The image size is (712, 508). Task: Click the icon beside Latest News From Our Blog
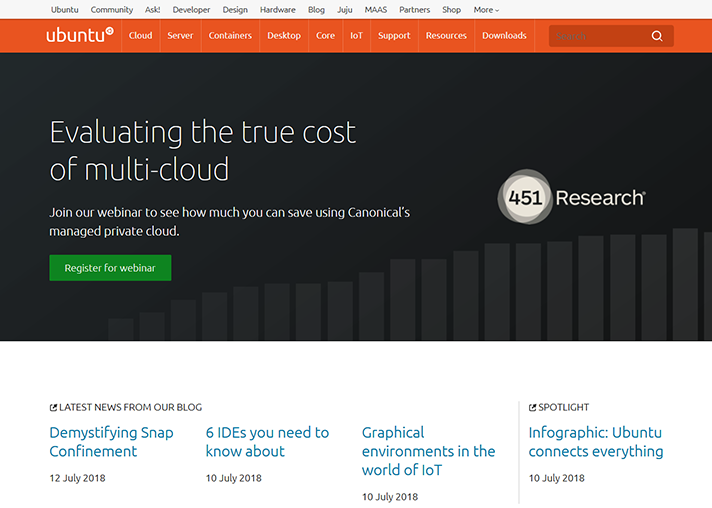click(54, 407)
